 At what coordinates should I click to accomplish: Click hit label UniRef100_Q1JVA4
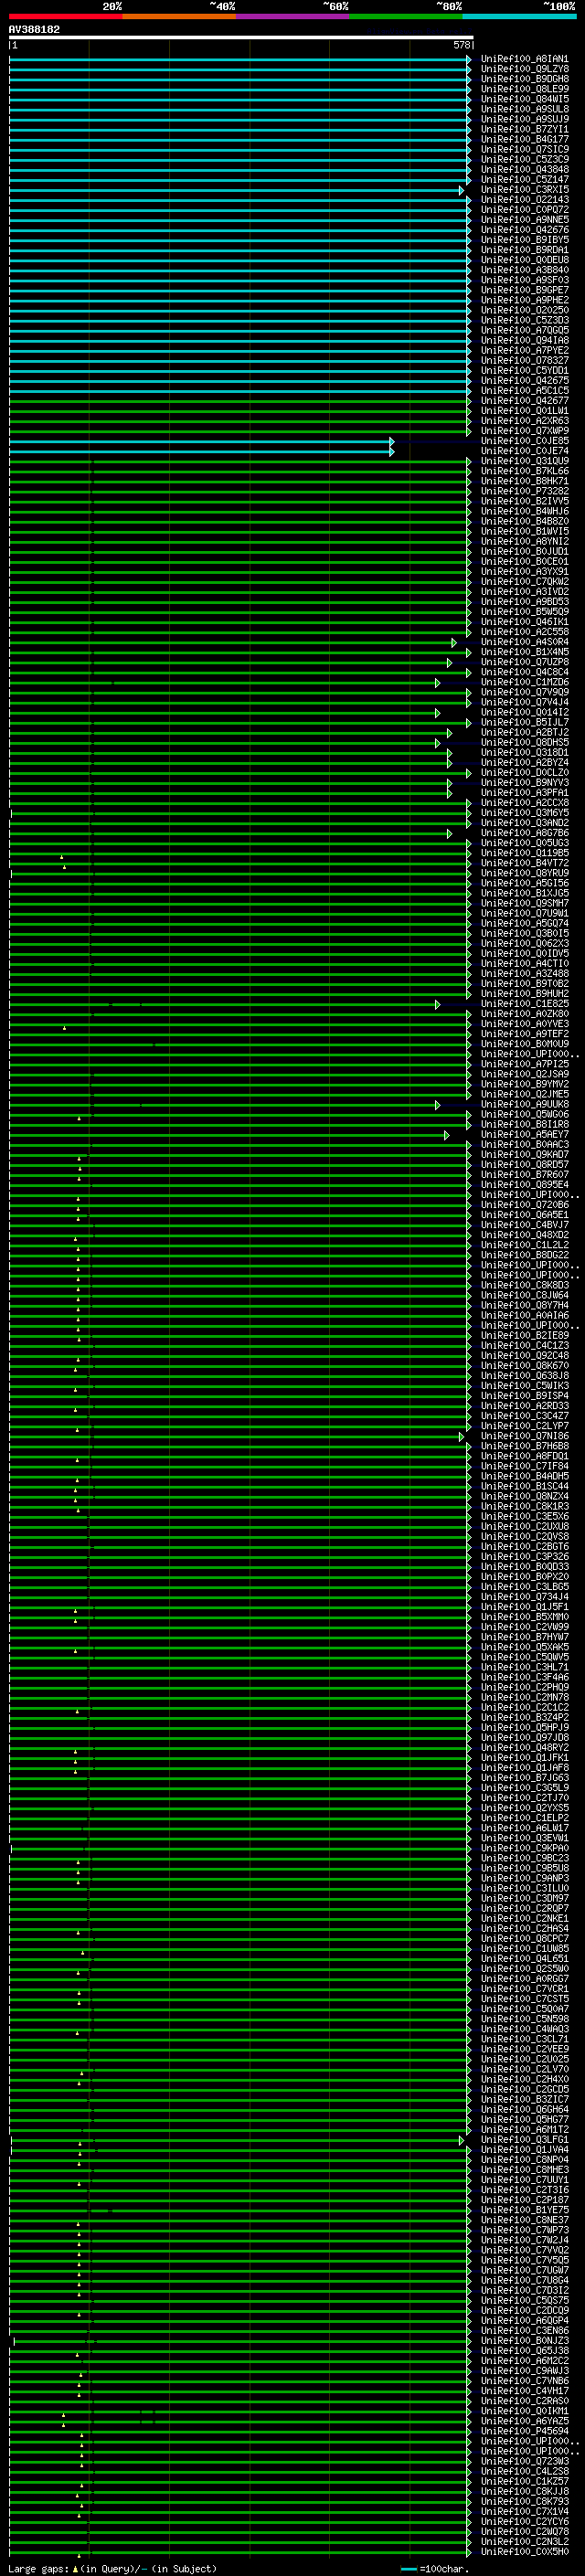(x=524, y=2150)
